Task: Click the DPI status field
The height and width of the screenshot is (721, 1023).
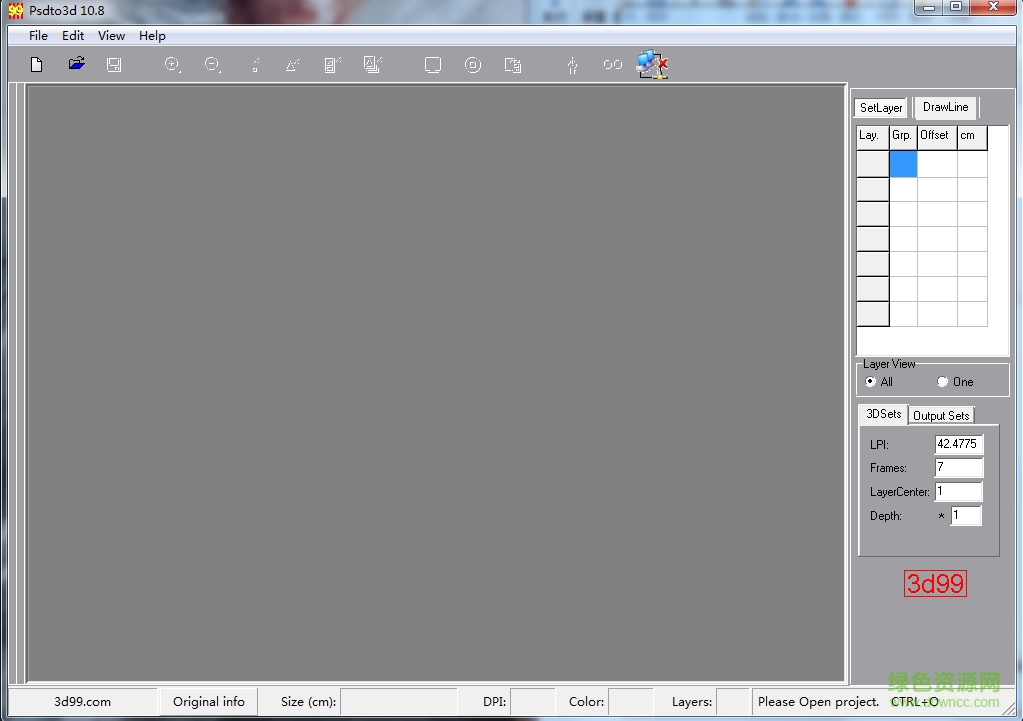Action: 532,702
